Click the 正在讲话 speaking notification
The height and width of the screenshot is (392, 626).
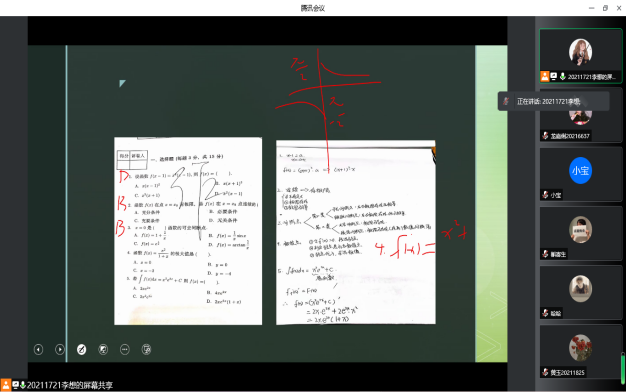pos(554,101)
